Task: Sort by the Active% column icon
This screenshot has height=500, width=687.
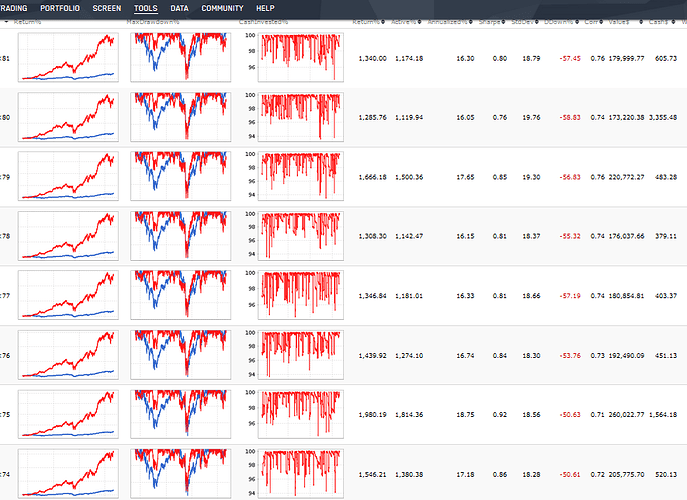Action: pos(419,22)
